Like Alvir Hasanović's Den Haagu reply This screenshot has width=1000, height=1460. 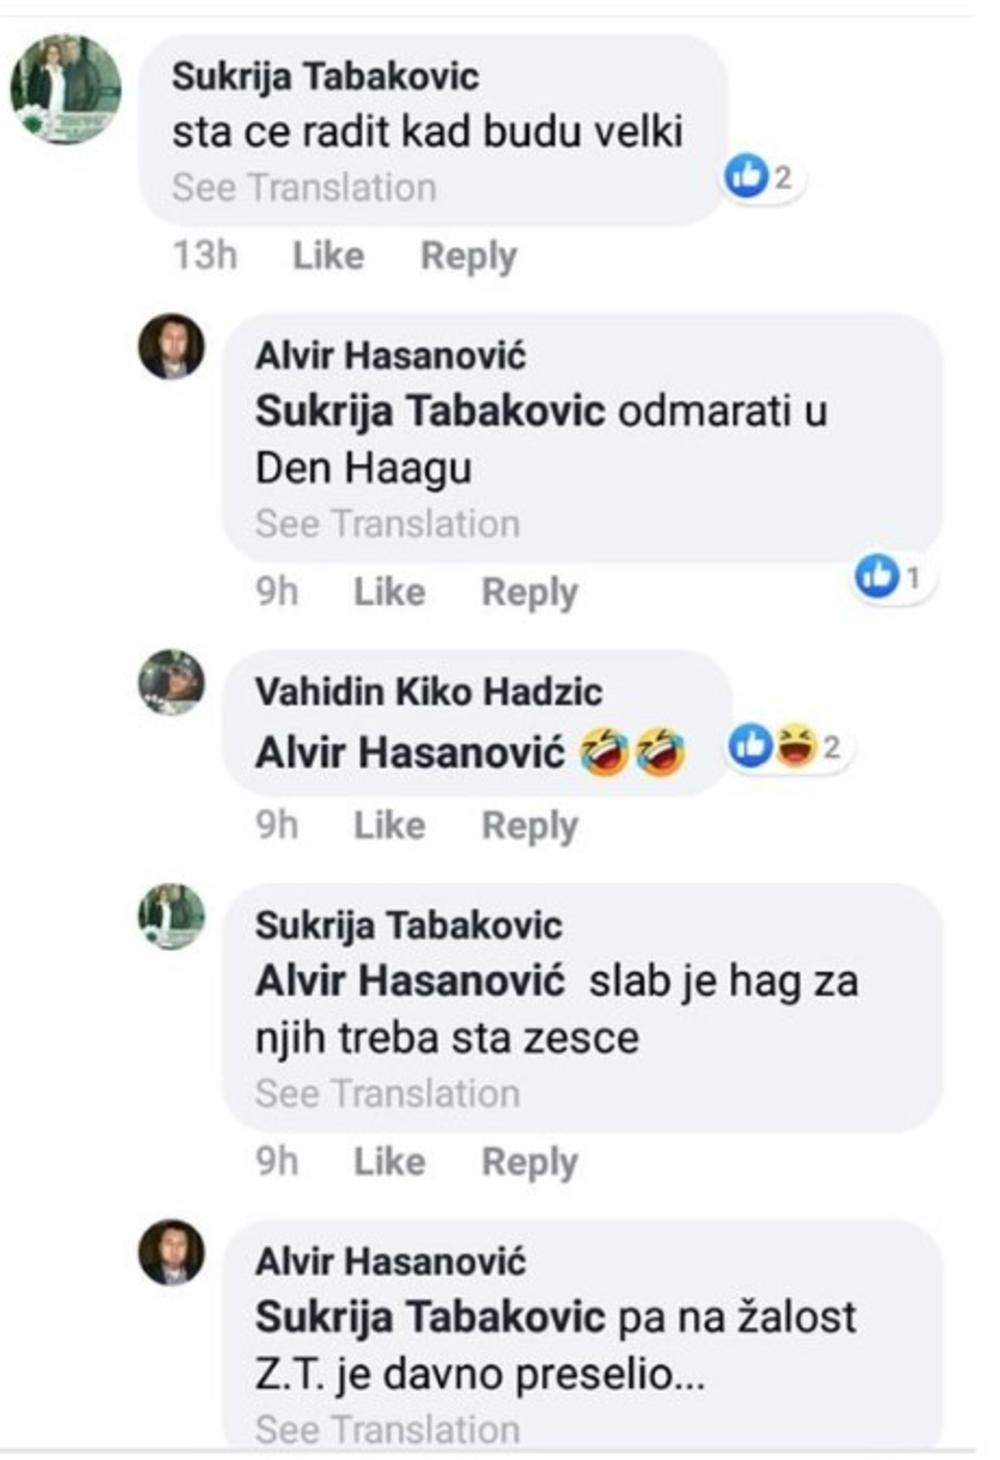389,592
